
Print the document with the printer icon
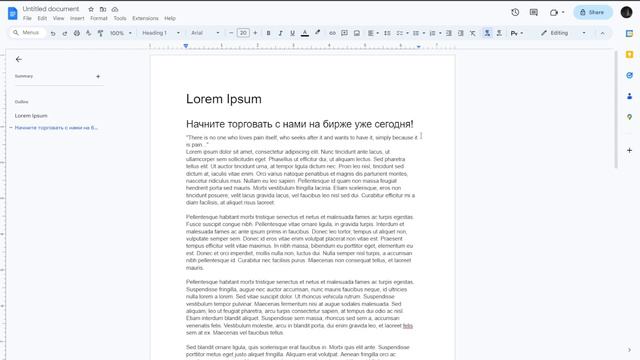click(77, 33)
